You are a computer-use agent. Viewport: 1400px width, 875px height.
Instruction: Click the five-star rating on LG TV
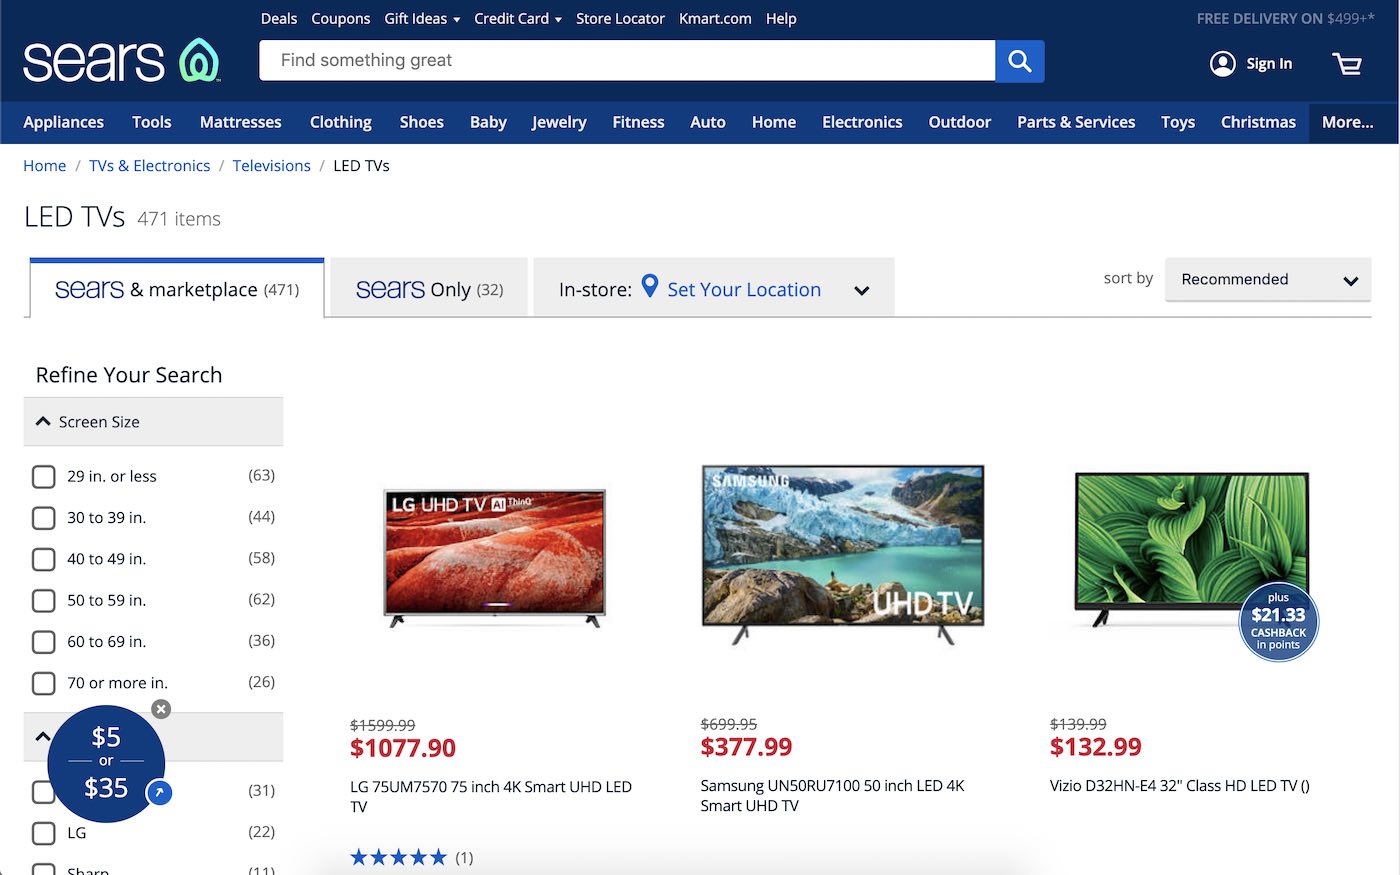coord(398,857)
